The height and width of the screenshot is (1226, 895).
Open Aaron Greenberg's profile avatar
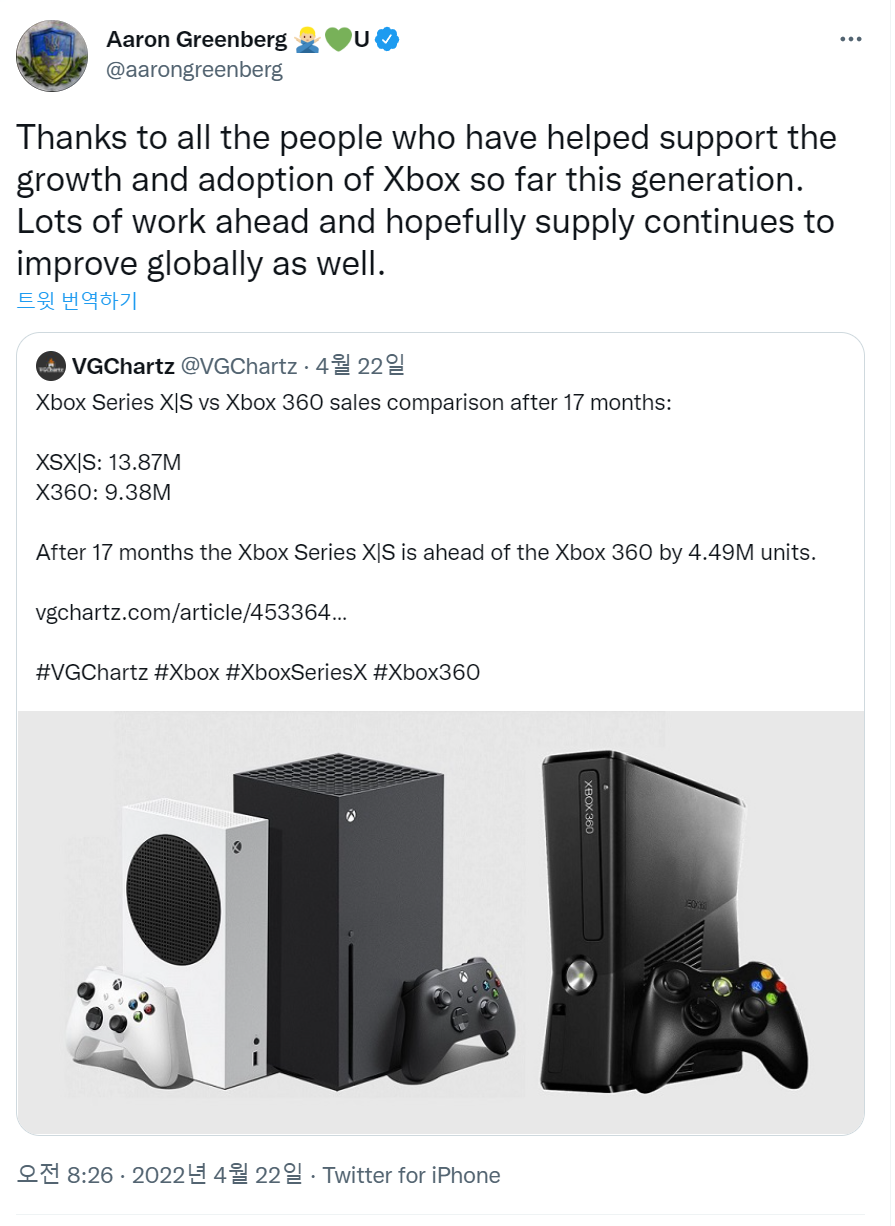52,55
